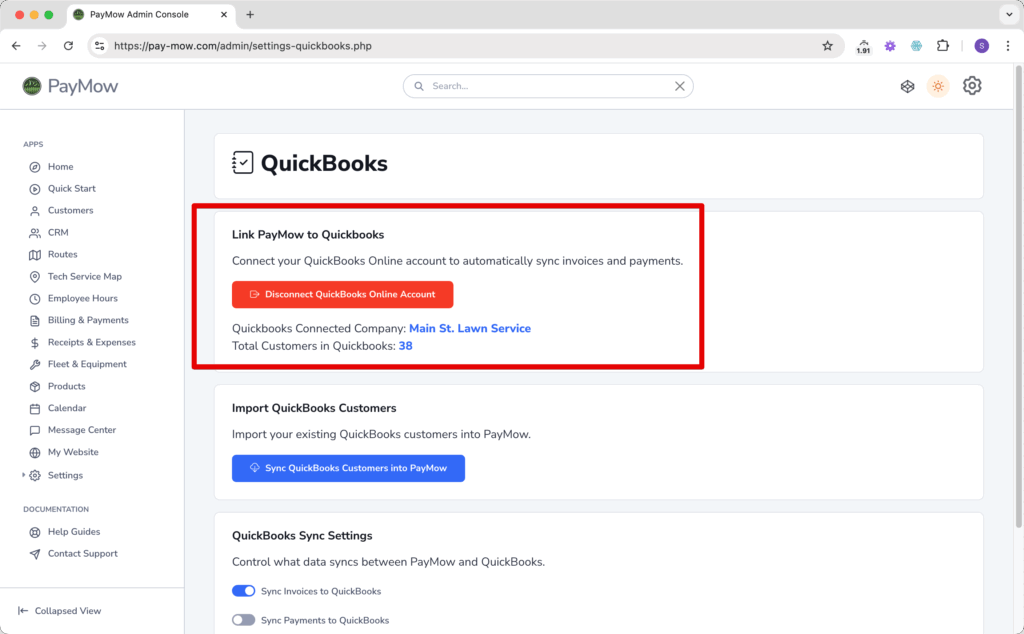The height and width of the screenshot is (634, 1024).
Task: Collapse sidebar using Collapsed View
Action: [59, 611]
